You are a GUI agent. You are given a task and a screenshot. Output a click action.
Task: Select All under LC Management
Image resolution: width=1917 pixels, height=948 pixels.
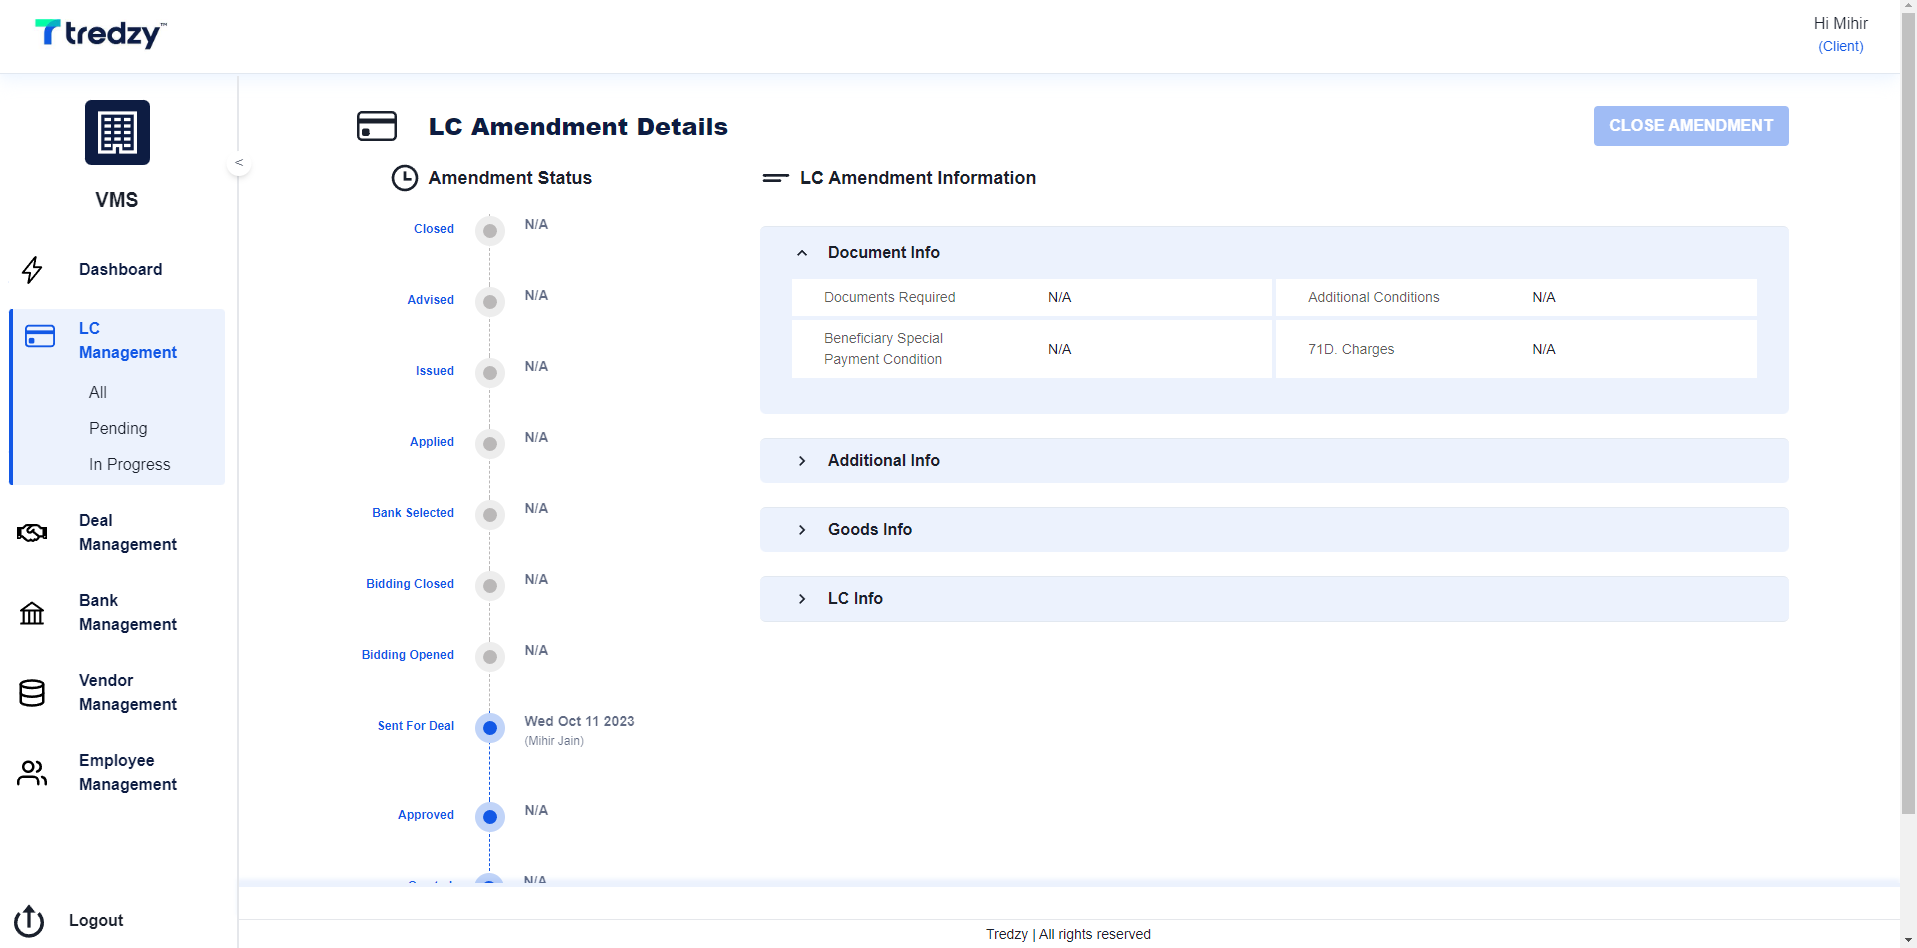(98, 393)
